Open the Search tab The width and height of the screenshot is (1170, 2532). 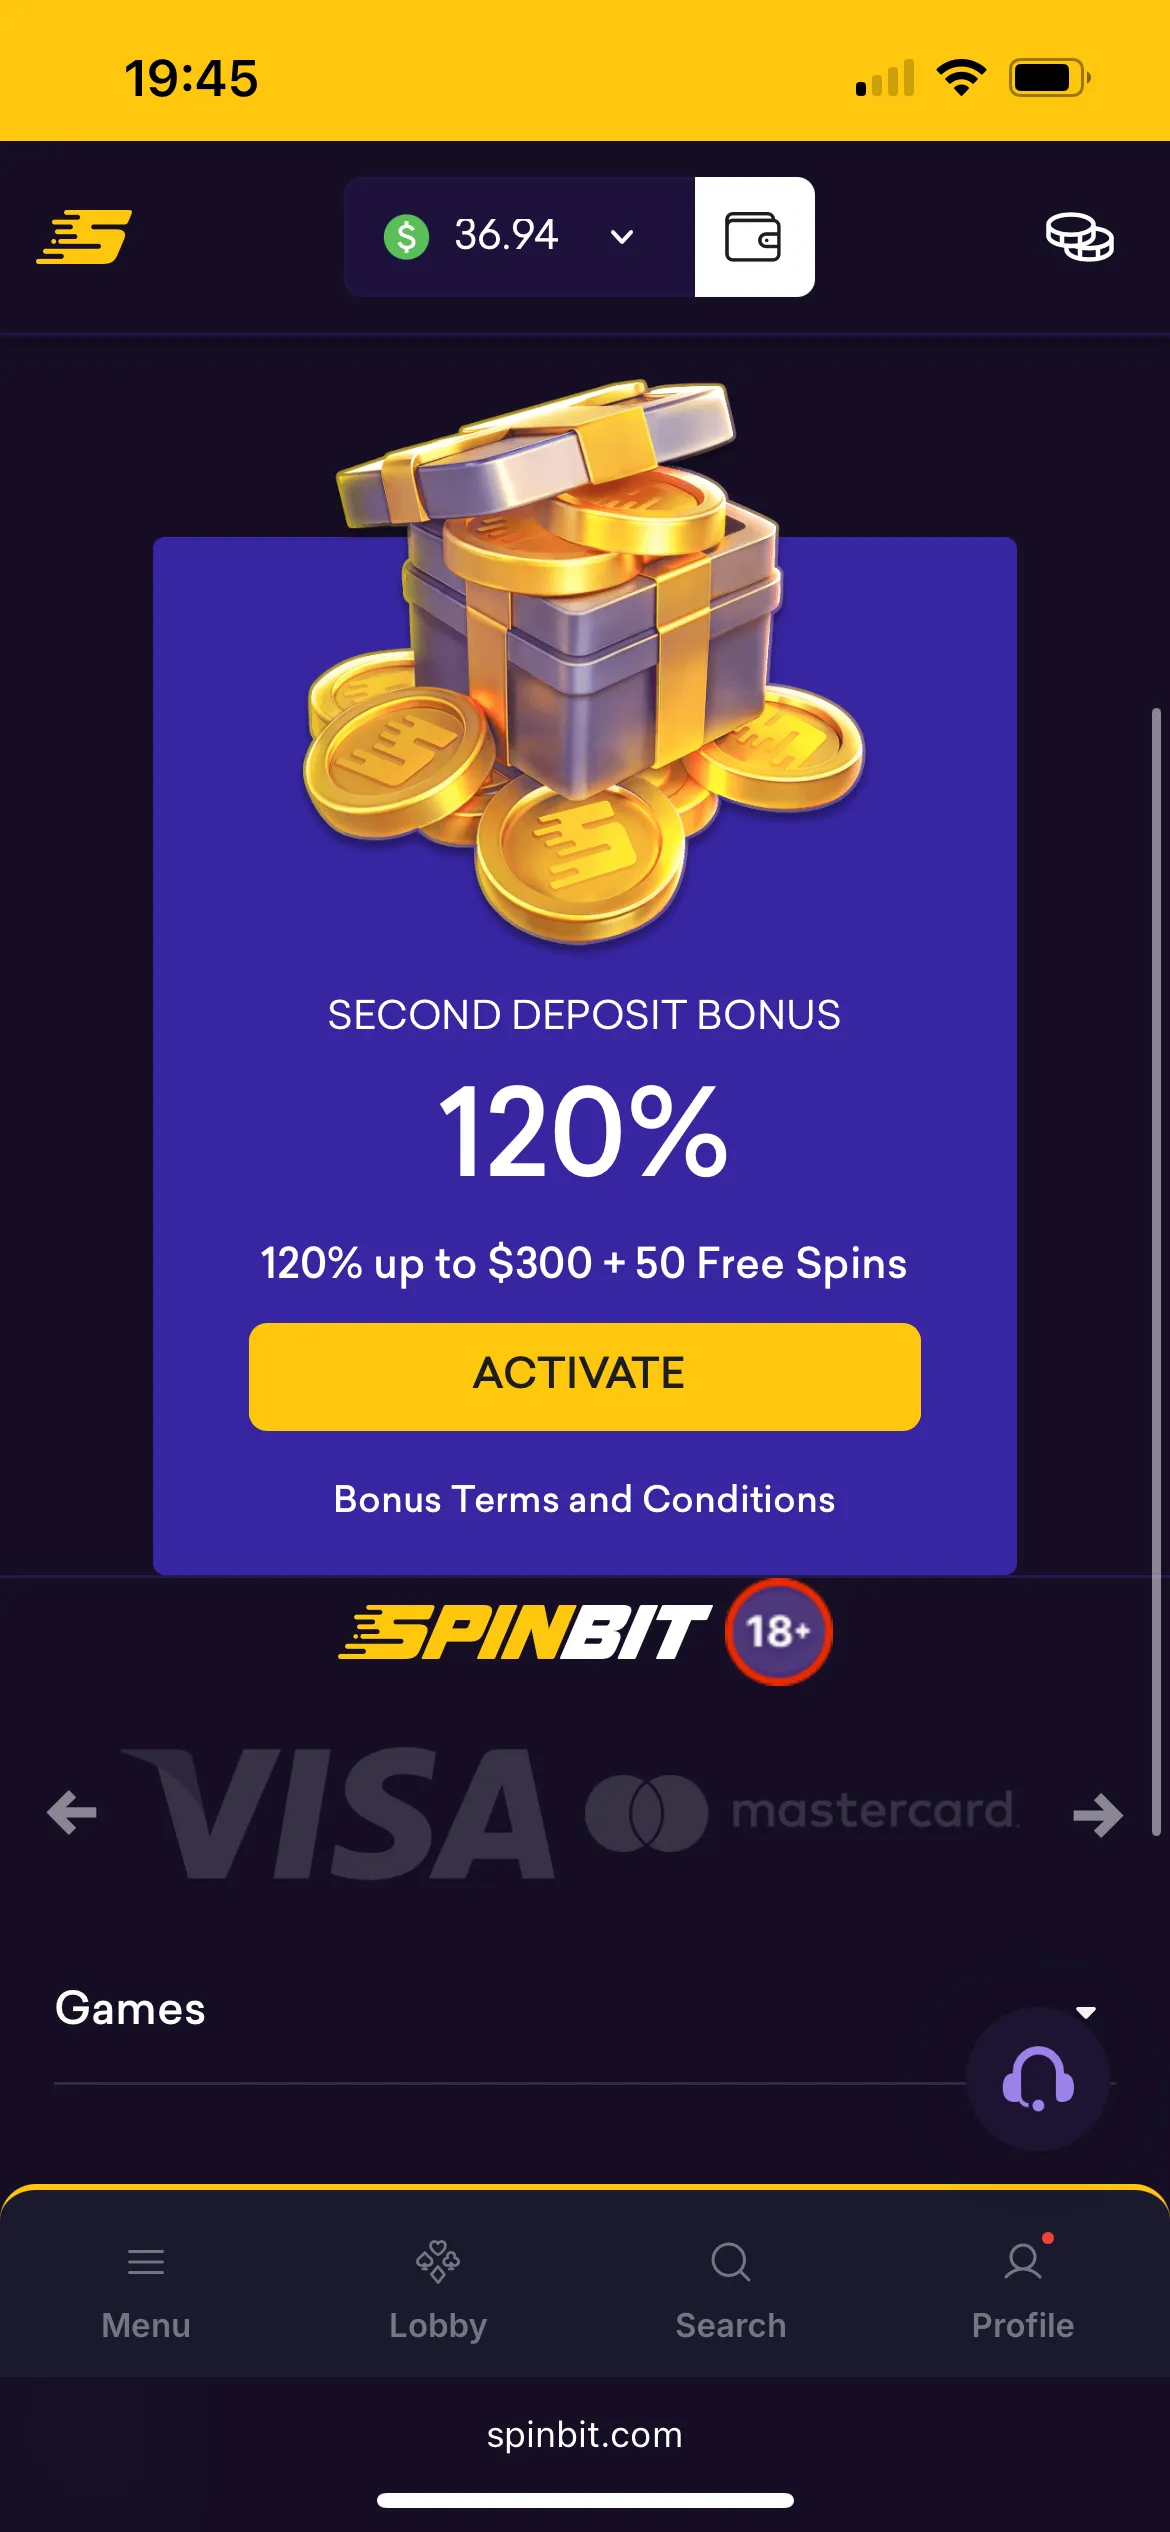731,2291
